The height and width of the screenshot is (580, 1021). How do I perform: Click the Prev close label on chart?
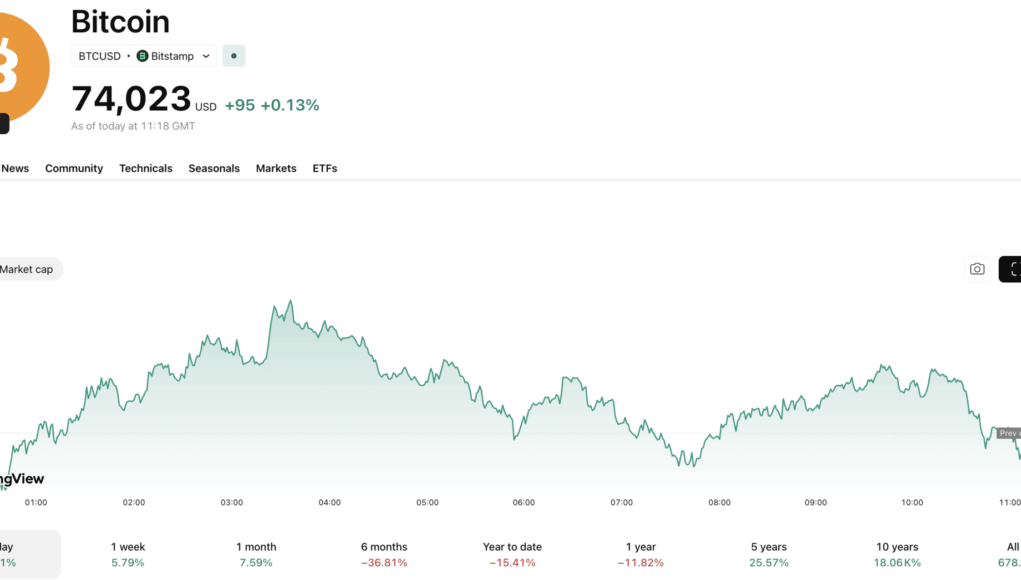(1007, 433)
